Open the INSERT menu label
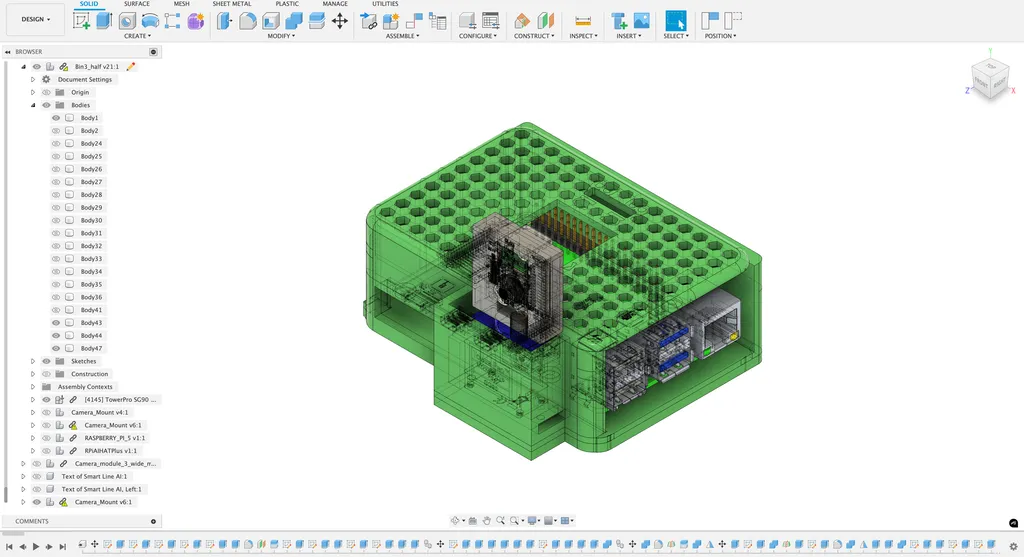This screenshot has height=557, width=1024. 629,36
